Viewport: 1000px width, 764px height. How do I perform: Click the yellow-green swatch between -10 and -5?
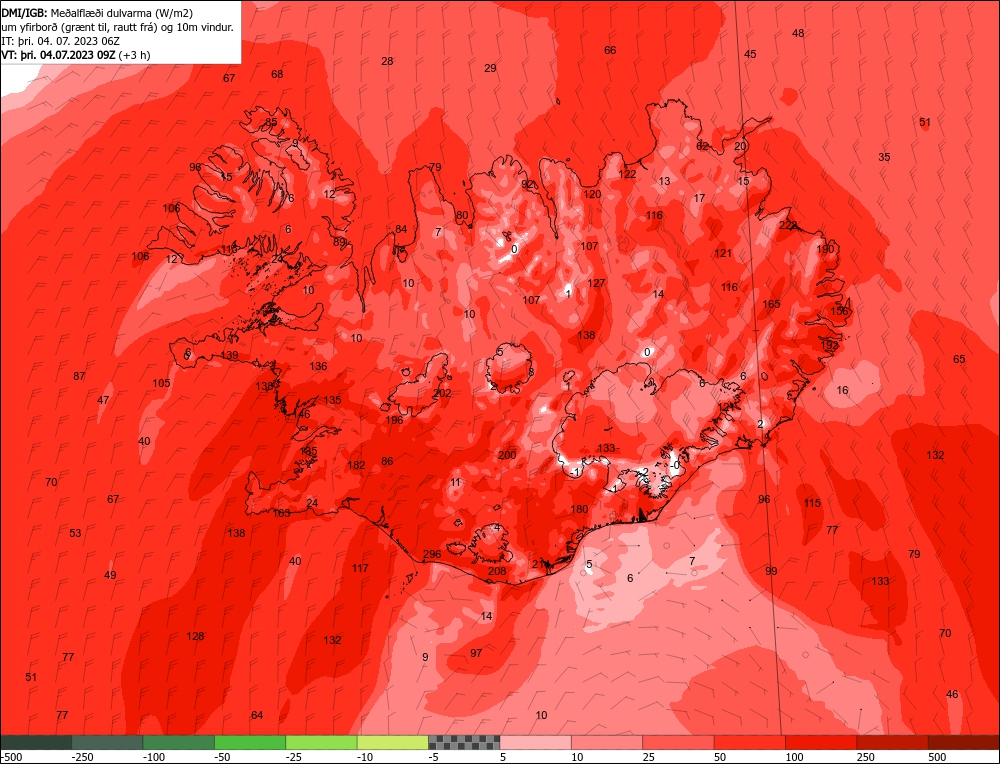pos(393,742)
